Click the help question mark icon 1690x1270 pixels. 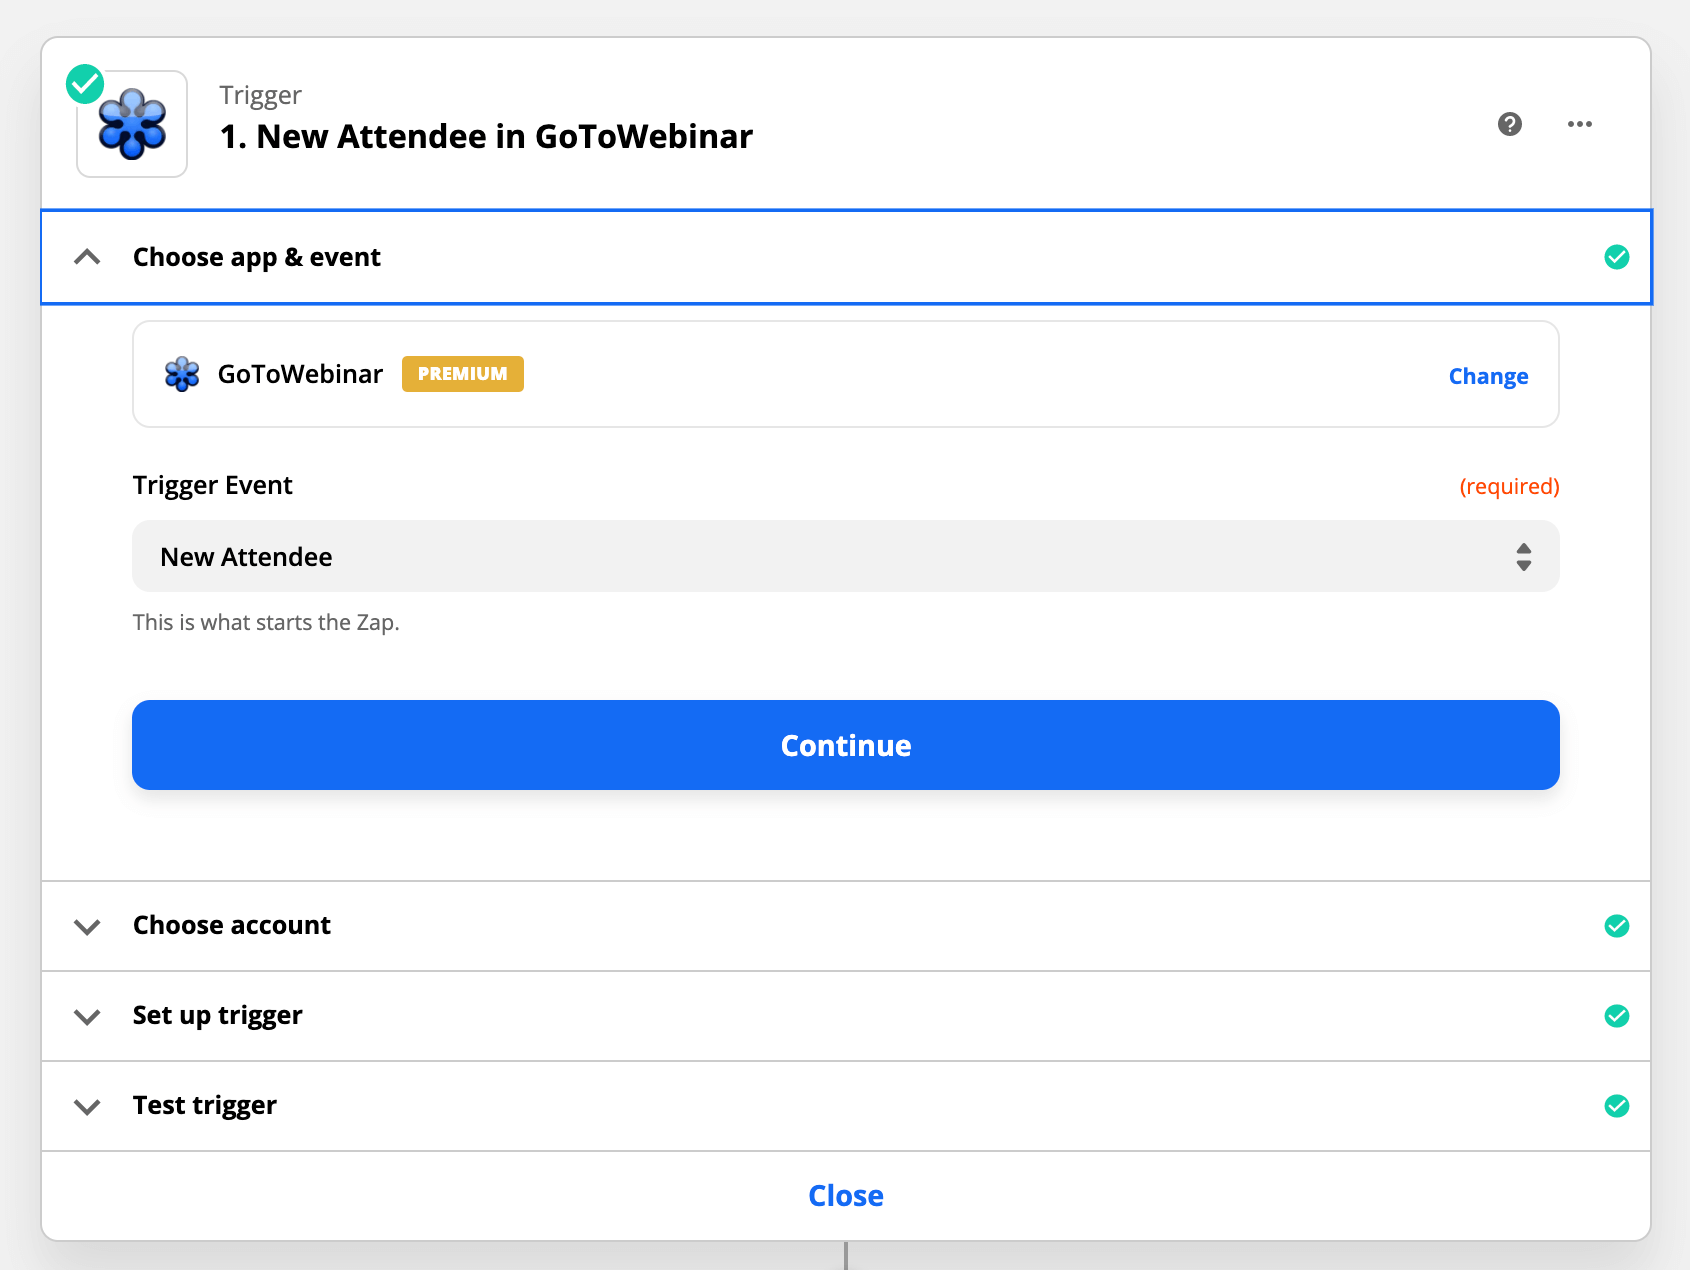[x=1510, y=124]
